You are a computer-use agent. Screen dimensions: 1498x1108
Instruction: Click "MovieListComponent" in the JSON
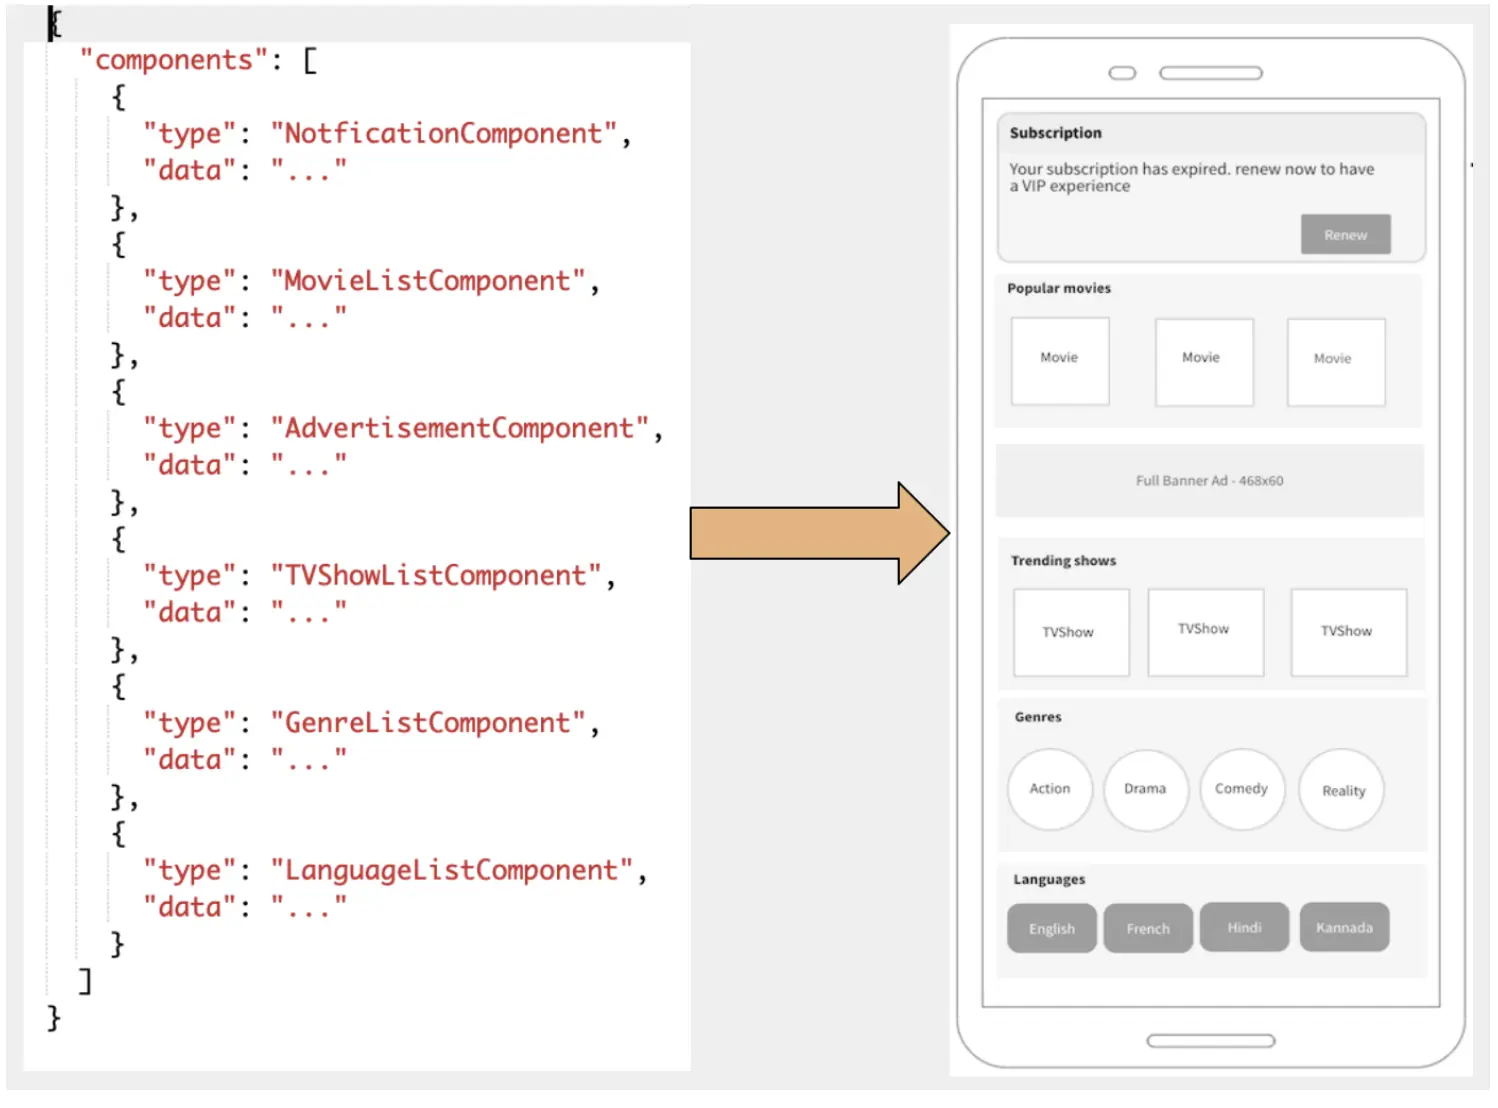point(428,281)
